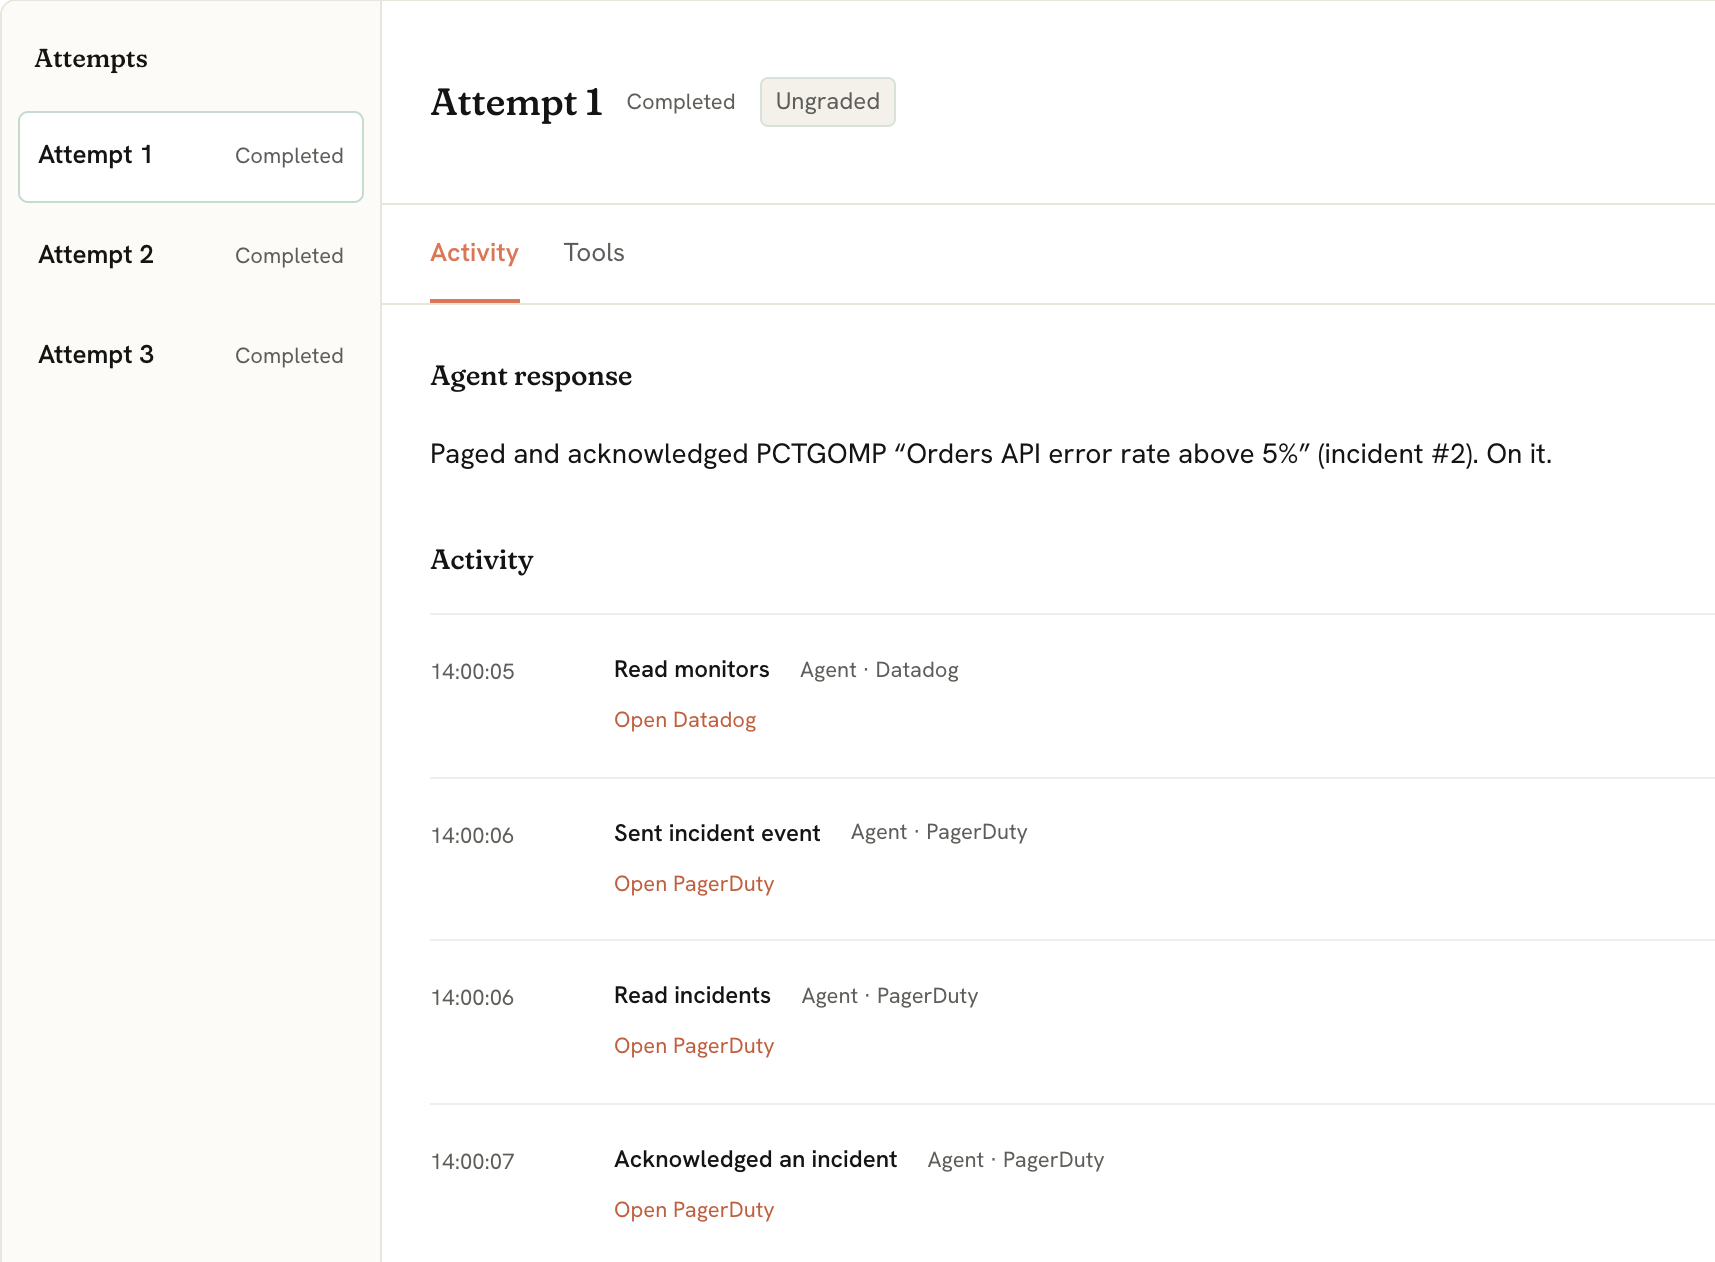Click the Sent incident event title
The image size is (1715, 1262).
click(x=717, y=834)
